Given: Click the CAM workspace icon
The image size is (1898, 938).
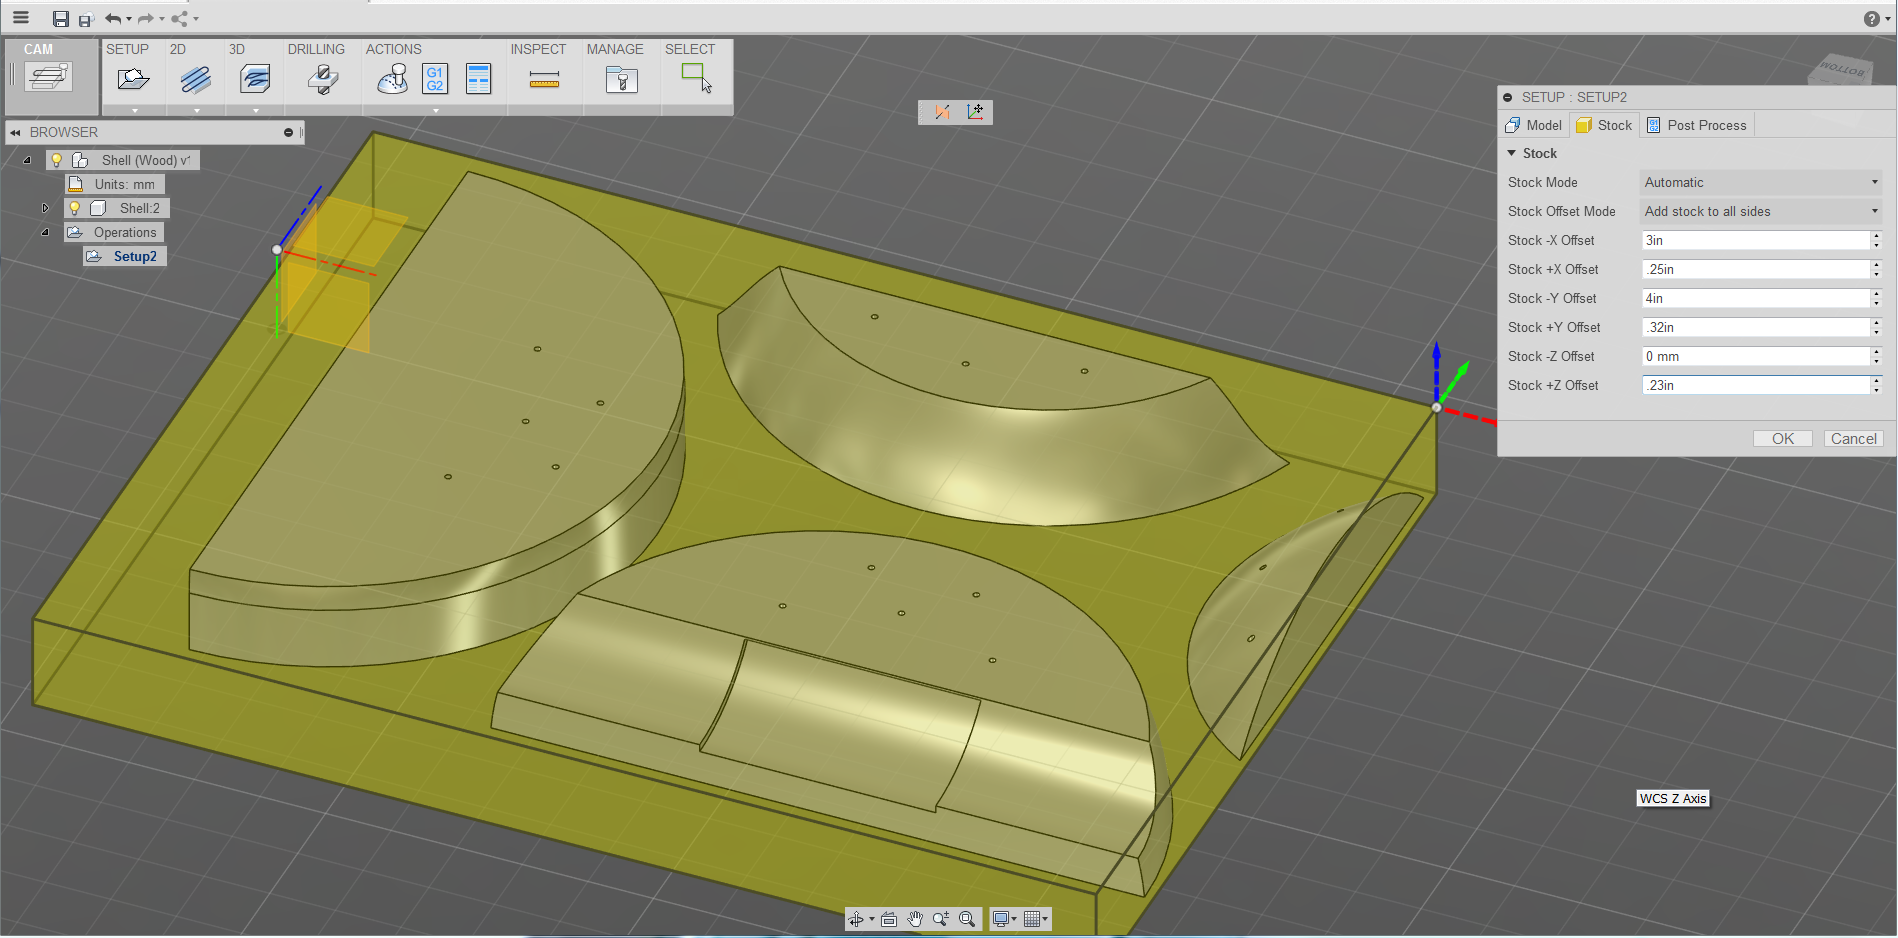Looking at the screenshot, I should [49, 77].
